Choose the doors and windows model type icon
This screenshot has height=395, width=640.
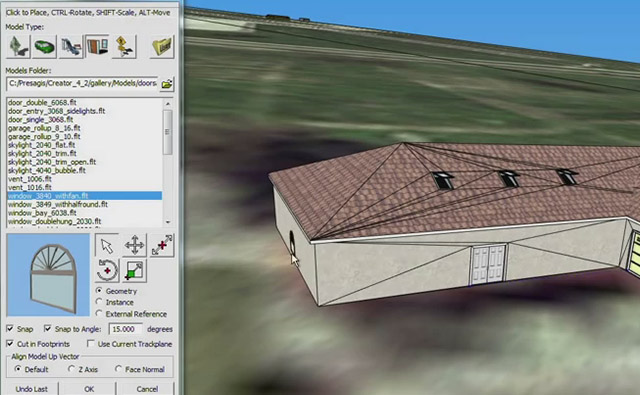[x=97, y=47]
